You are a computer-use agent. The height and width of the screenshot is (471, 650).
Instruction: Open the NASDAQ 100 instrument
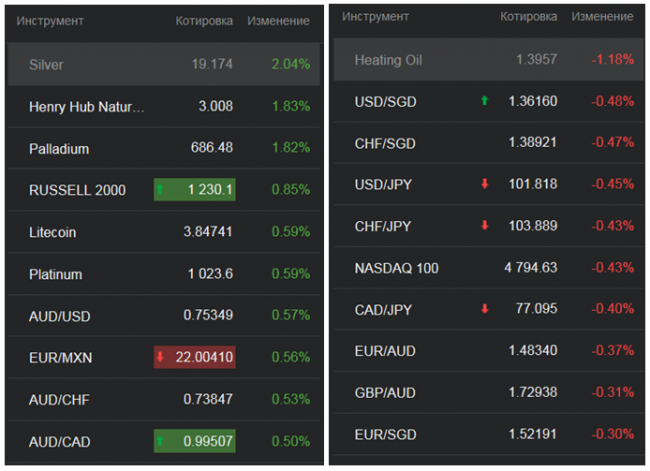(x=396, y=268)
